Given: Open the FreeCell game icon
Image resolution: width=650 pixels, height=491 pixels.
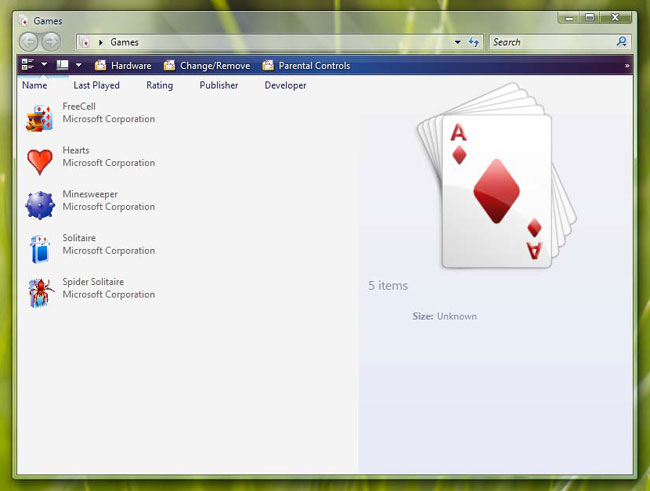Looking at the screenshot, I should pos(39,118).
